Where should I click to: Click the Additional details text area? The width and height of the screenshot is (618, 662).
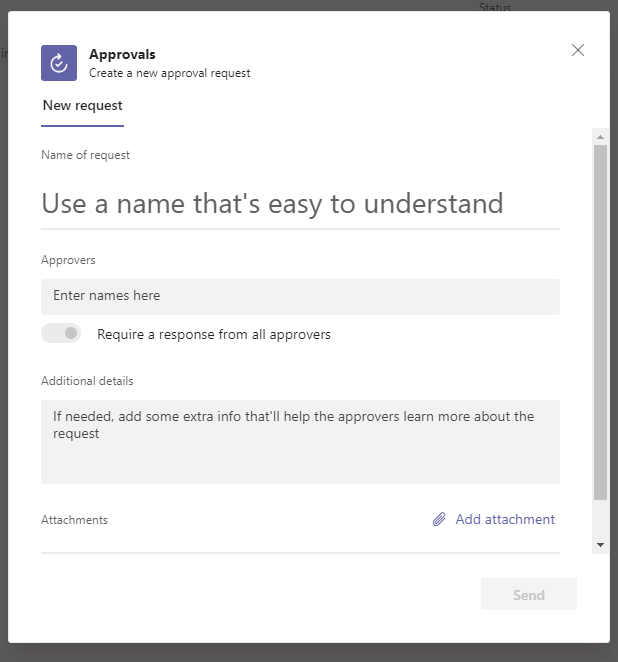(x=300, y=441)
